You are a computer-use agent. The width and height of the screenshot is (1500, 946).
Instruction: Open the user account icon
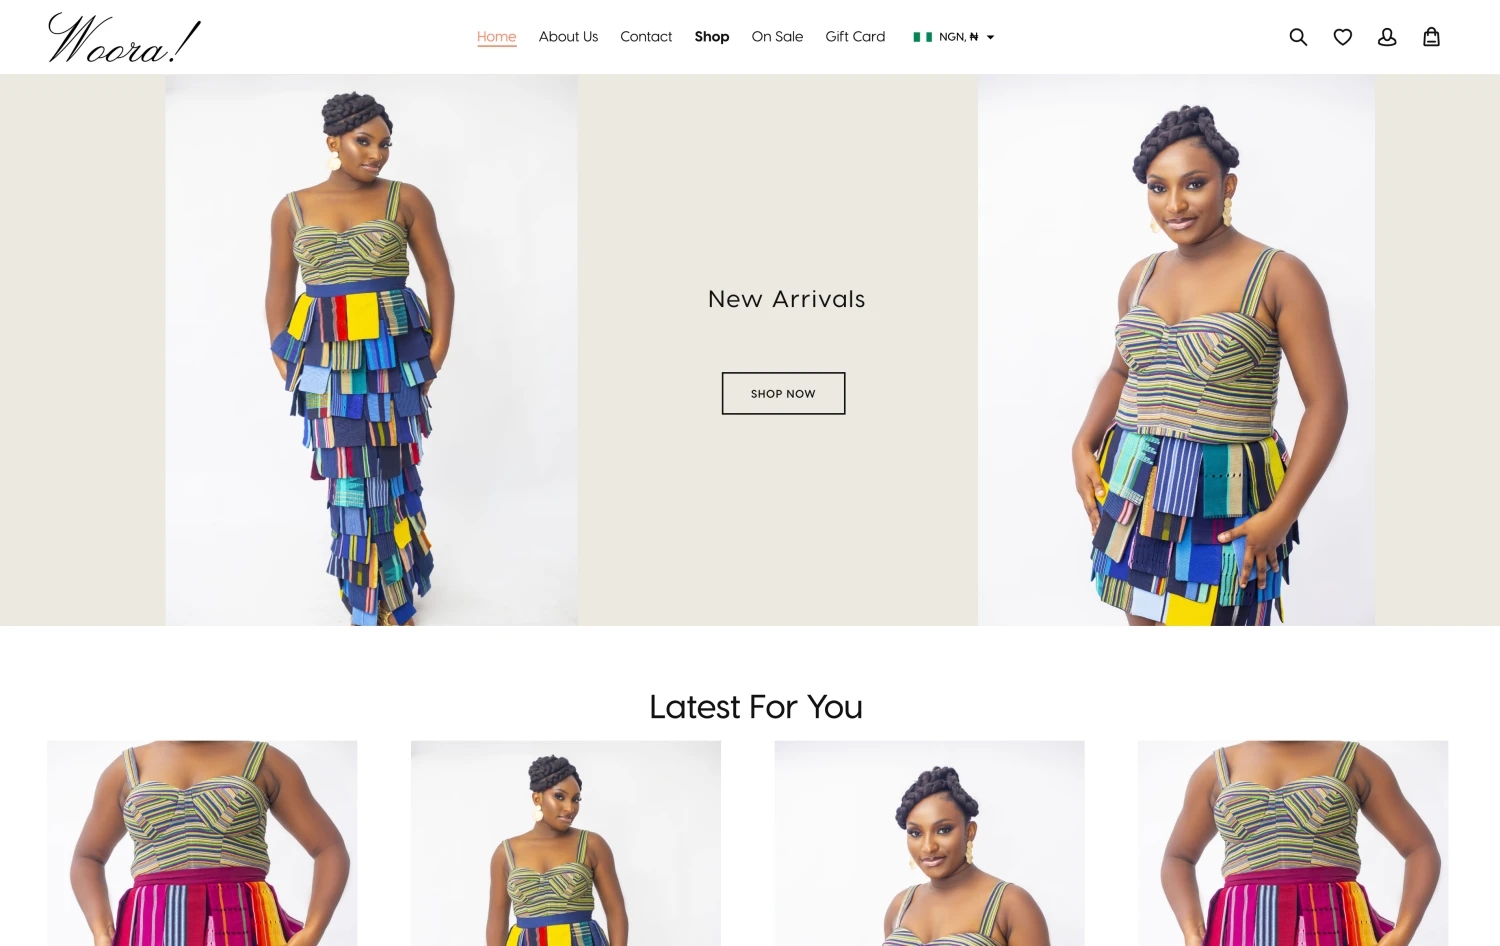click(x=1387, y=37)
